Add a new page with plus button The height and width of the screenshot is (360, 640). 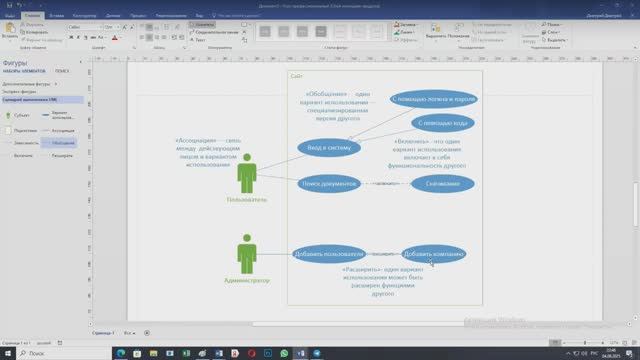point(147,333)
